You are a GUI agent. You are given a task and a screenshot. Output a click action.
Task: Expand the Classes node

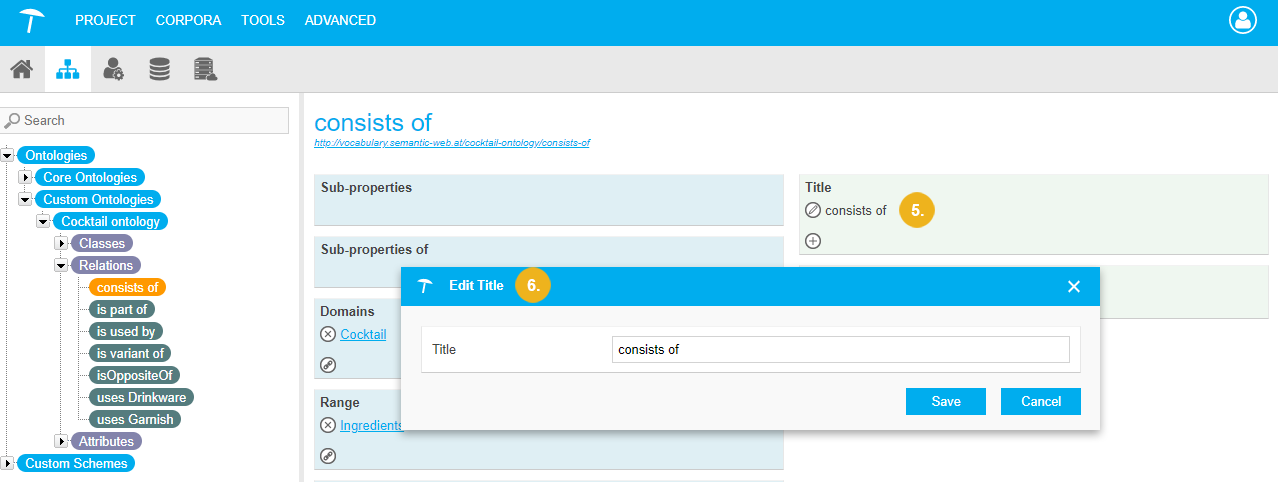(62, 244)
